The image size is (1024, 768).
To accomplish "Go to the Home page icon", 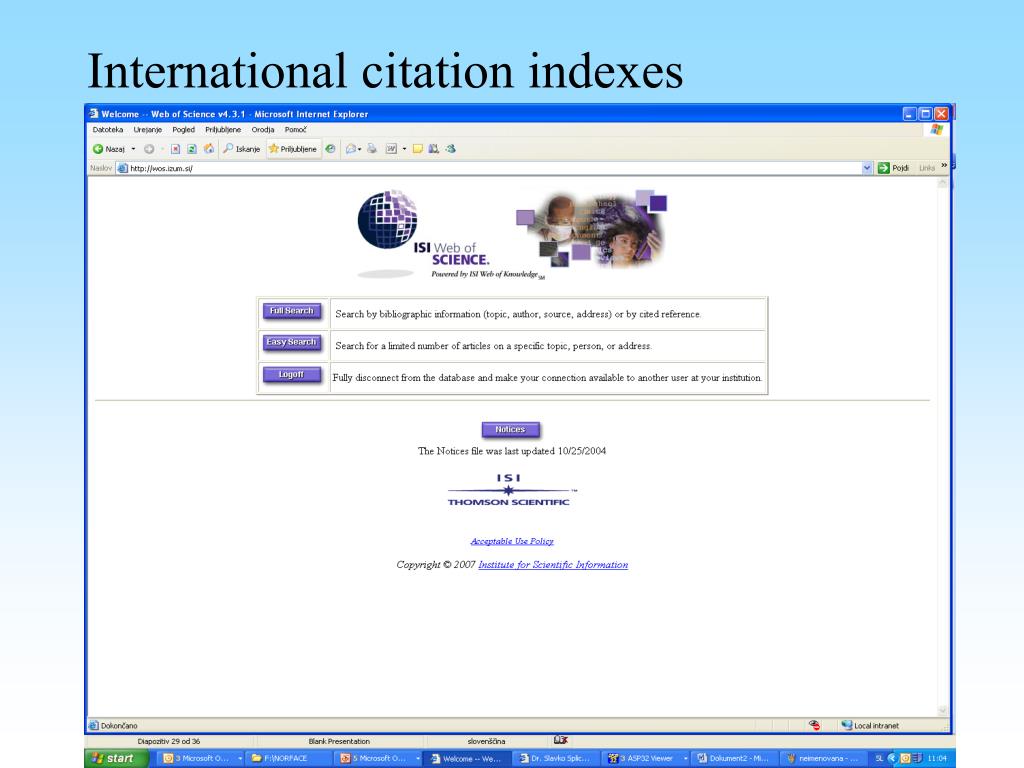I will 209,149.
